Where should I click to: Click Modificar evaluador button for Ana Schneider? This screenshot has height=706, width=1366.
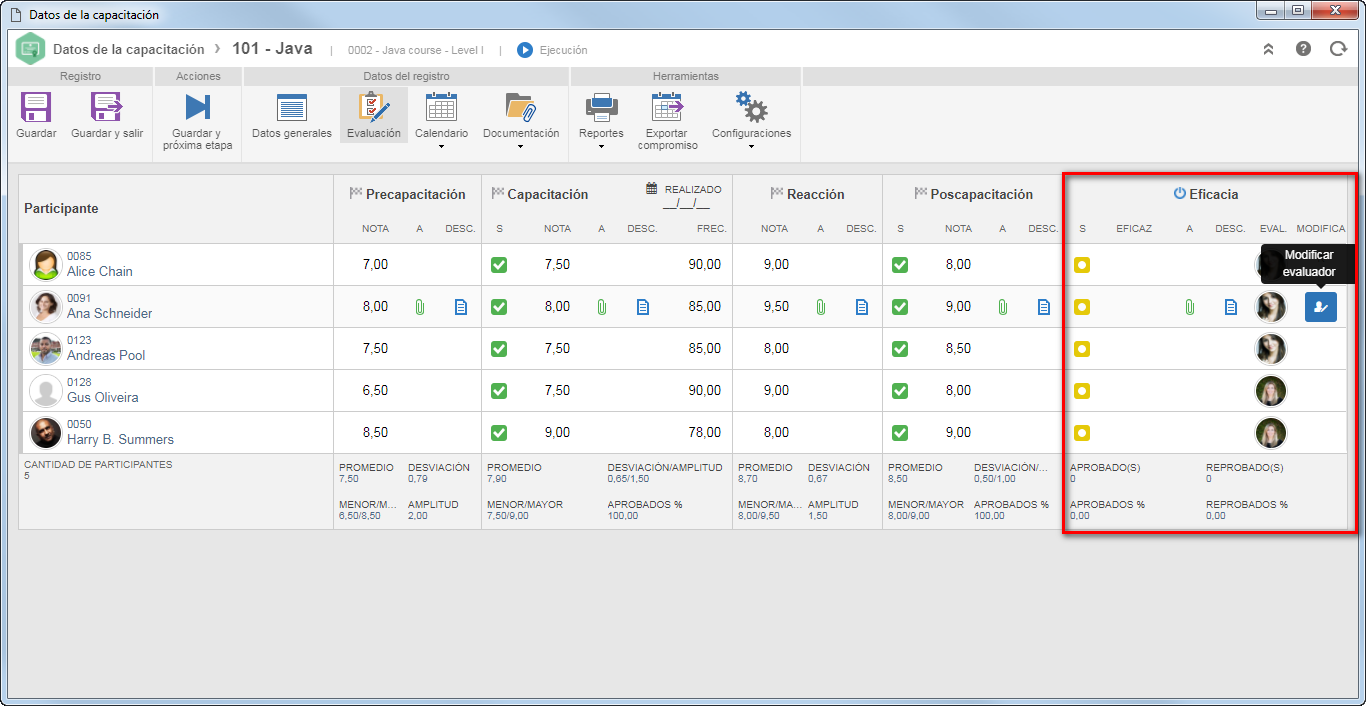pos(1321,307)
